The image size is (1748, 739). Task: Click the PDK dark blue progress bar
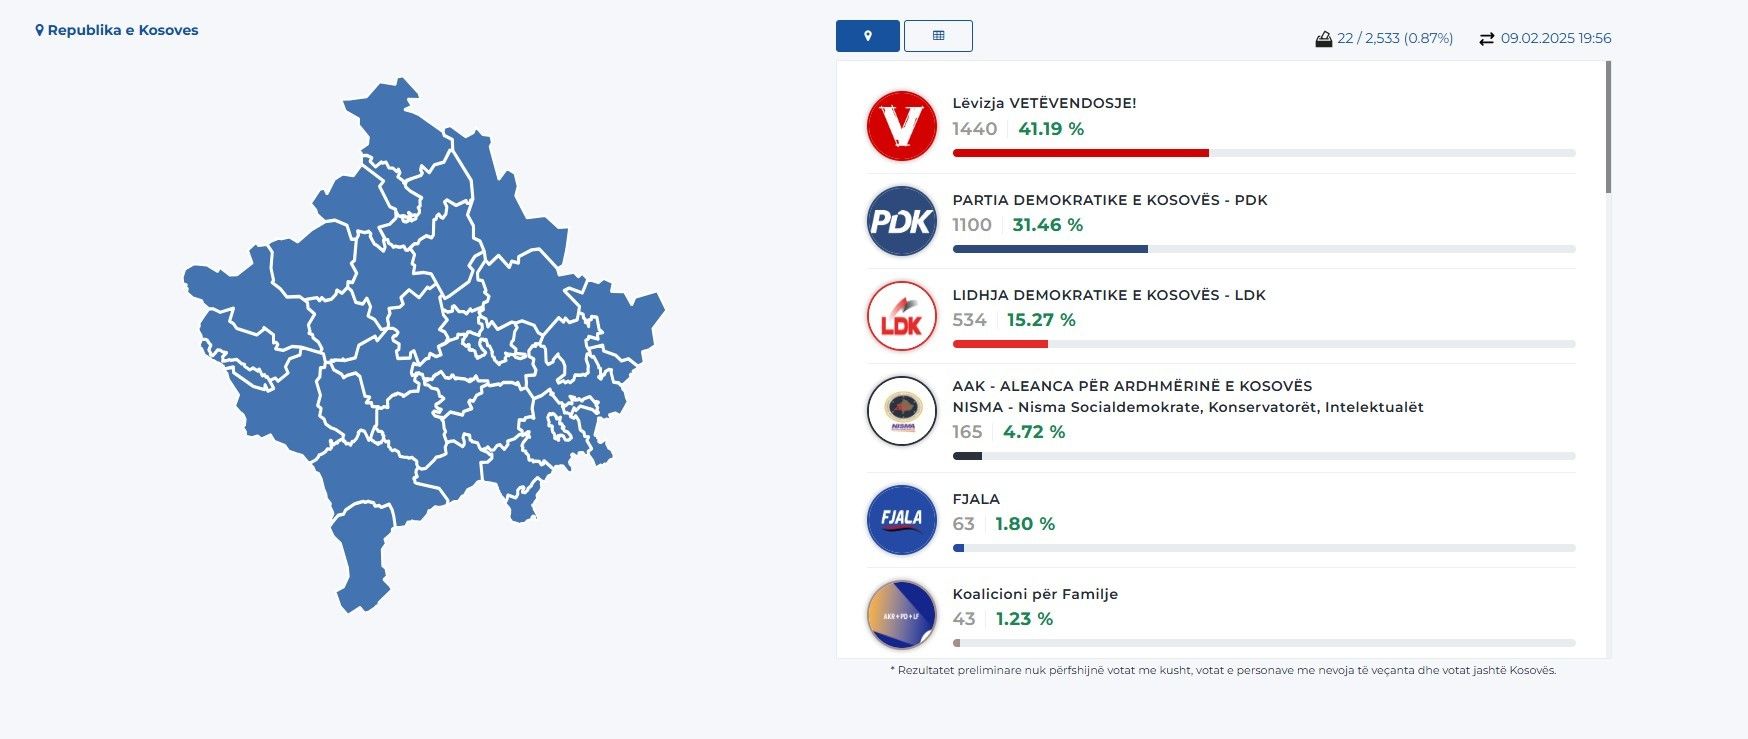(1050, 249)
